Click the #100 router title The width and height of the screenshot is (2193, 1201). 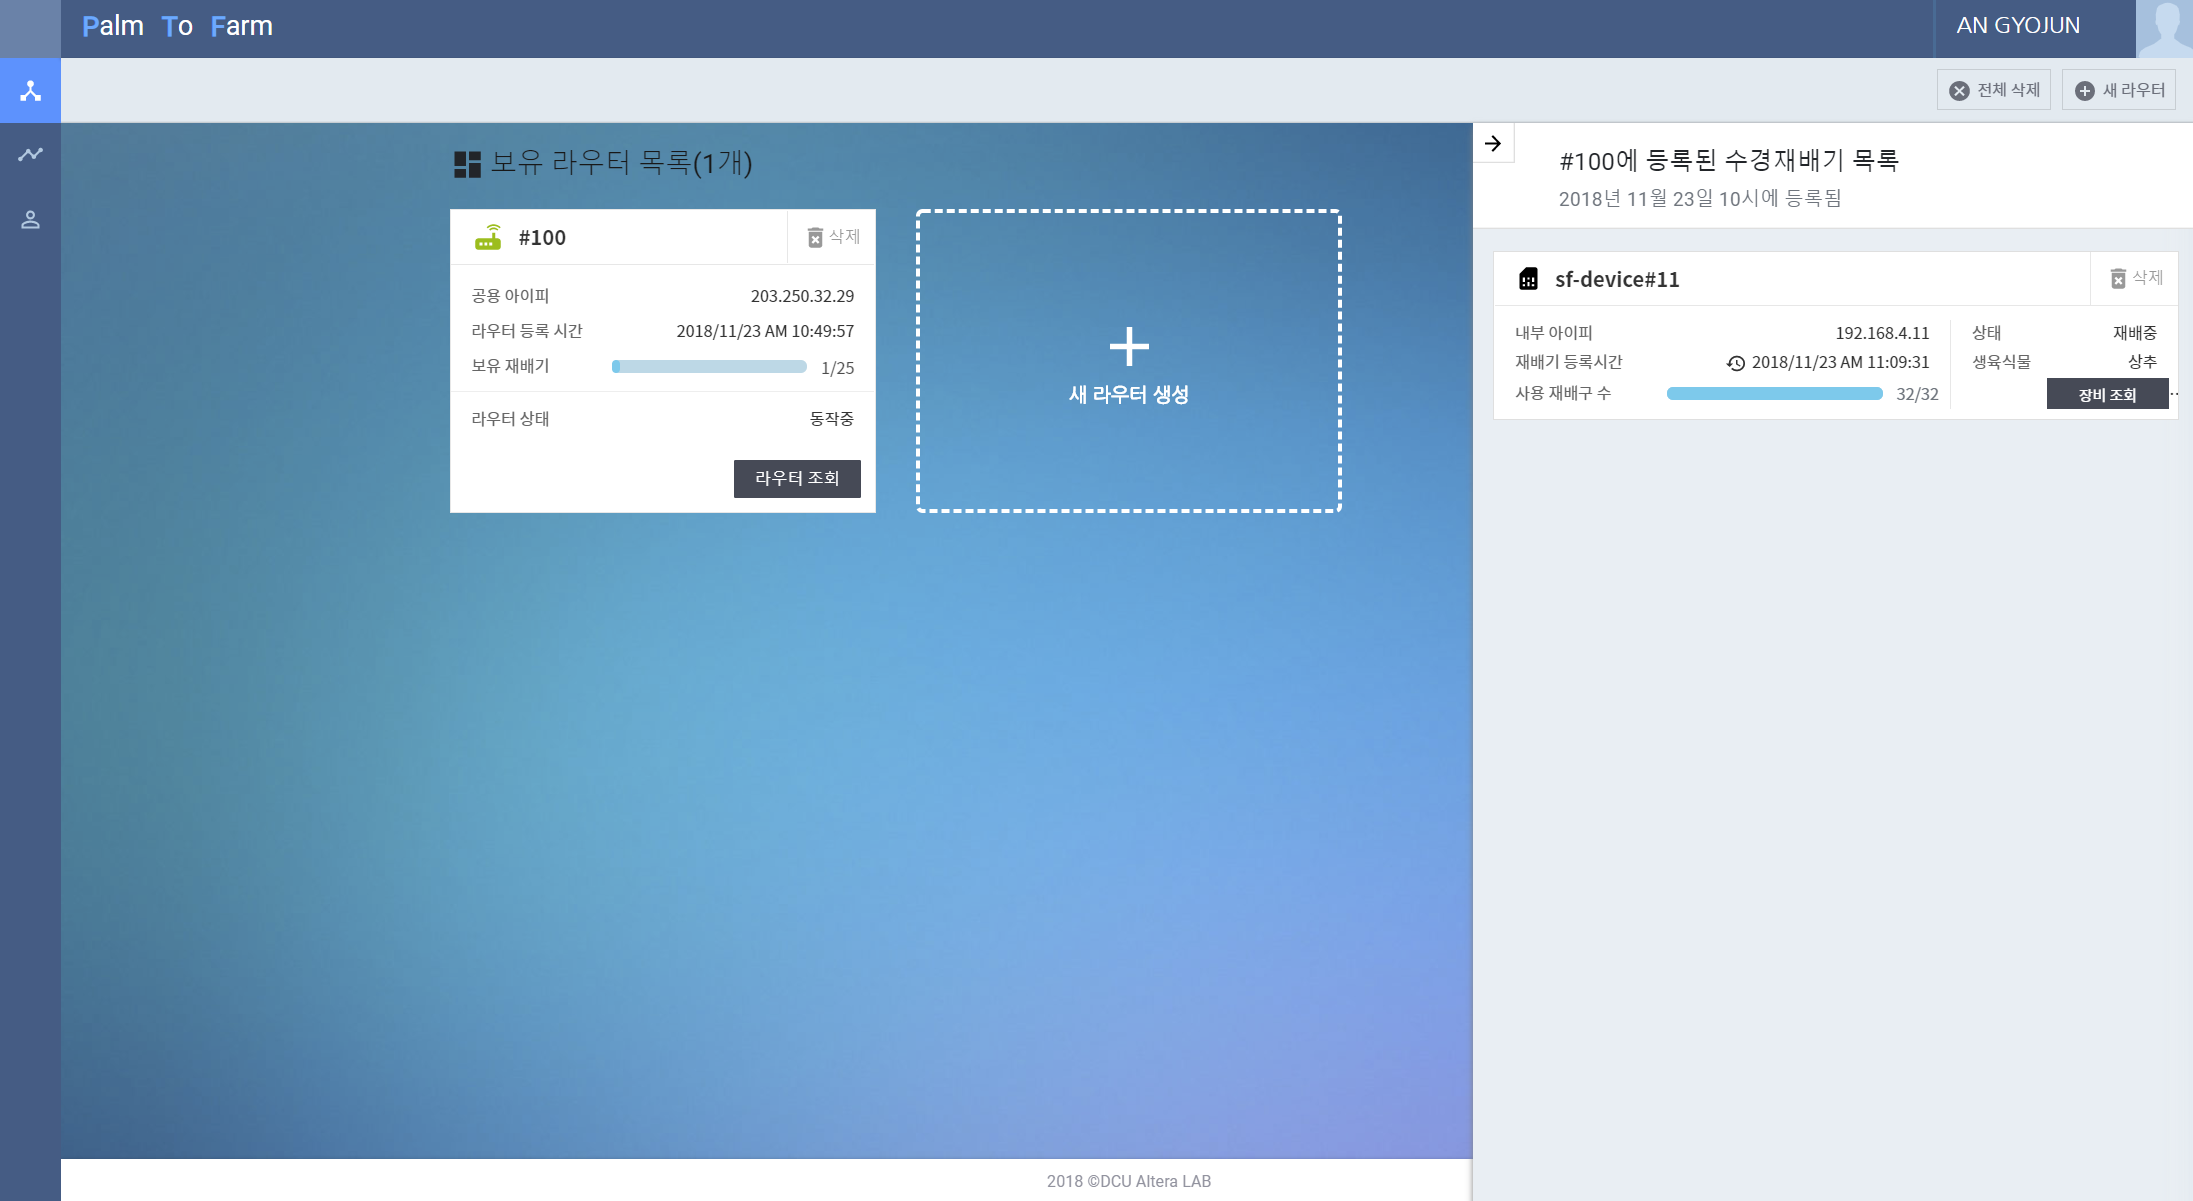coord(542,238)
